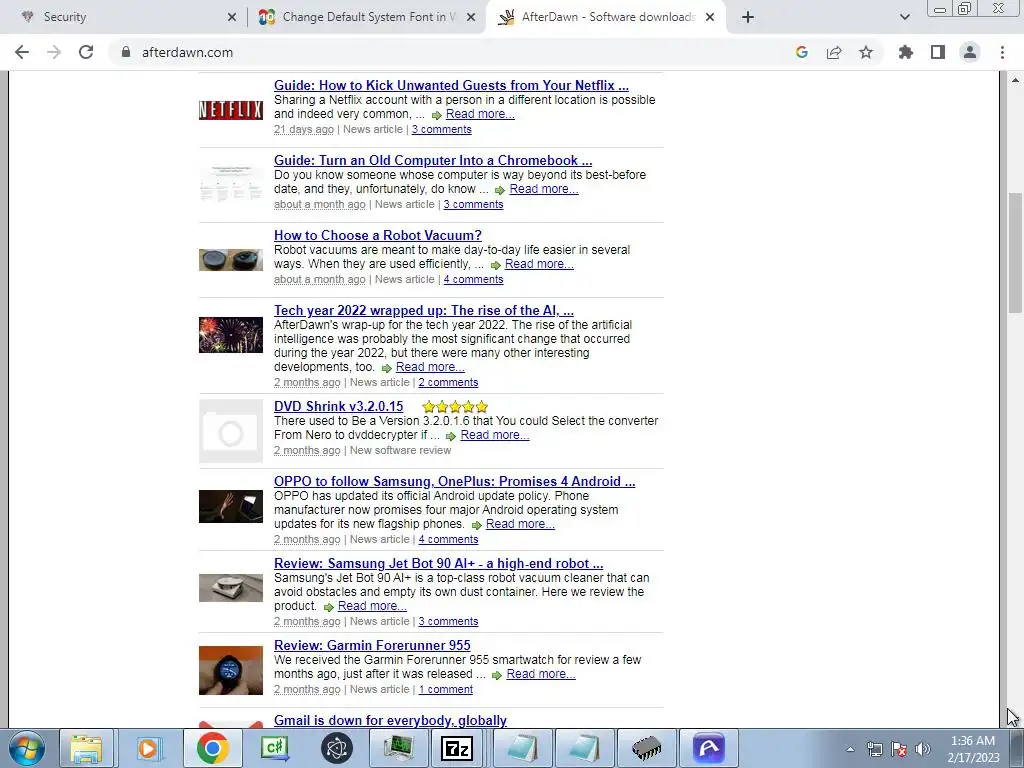Open the purple arch taskbar app
The height and width of the screenshot is (768, 1024).
coord(709,748)
